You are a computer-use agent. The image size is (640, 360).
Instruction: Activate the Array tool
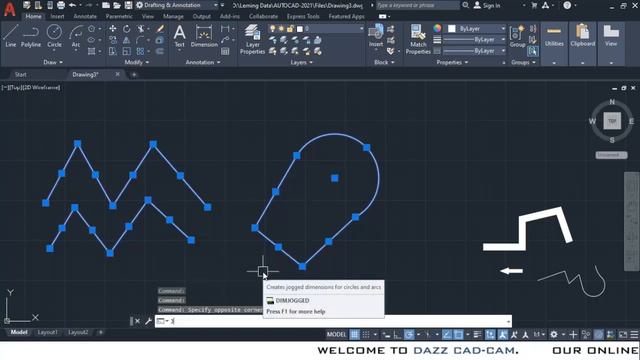(x=140, y=51)
